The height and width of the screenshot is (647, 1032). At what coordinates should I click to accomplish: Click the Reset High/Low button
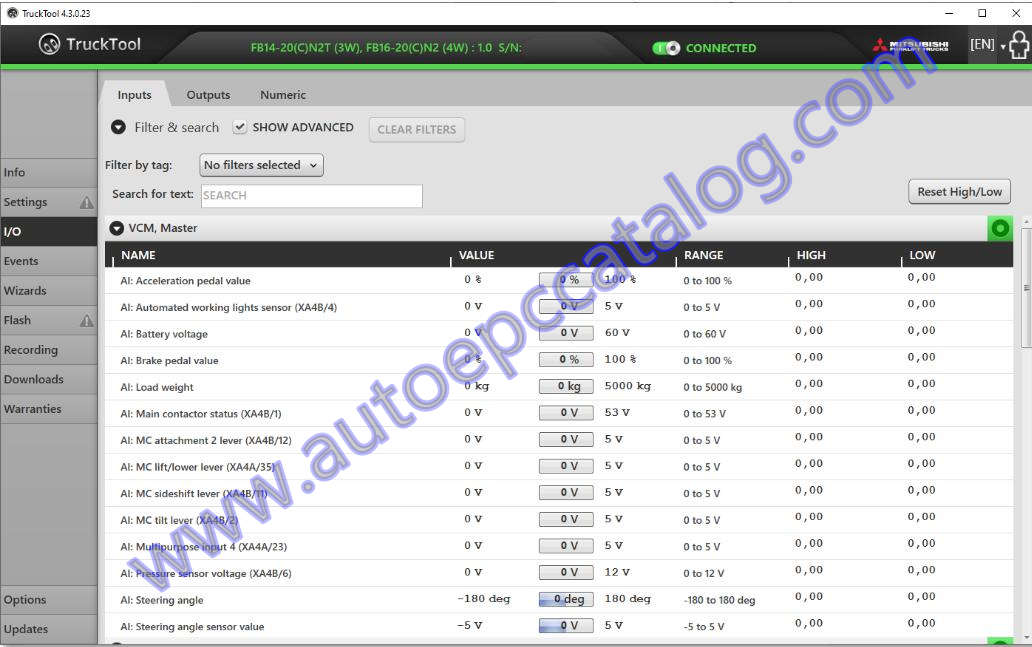tap(958, 191)
